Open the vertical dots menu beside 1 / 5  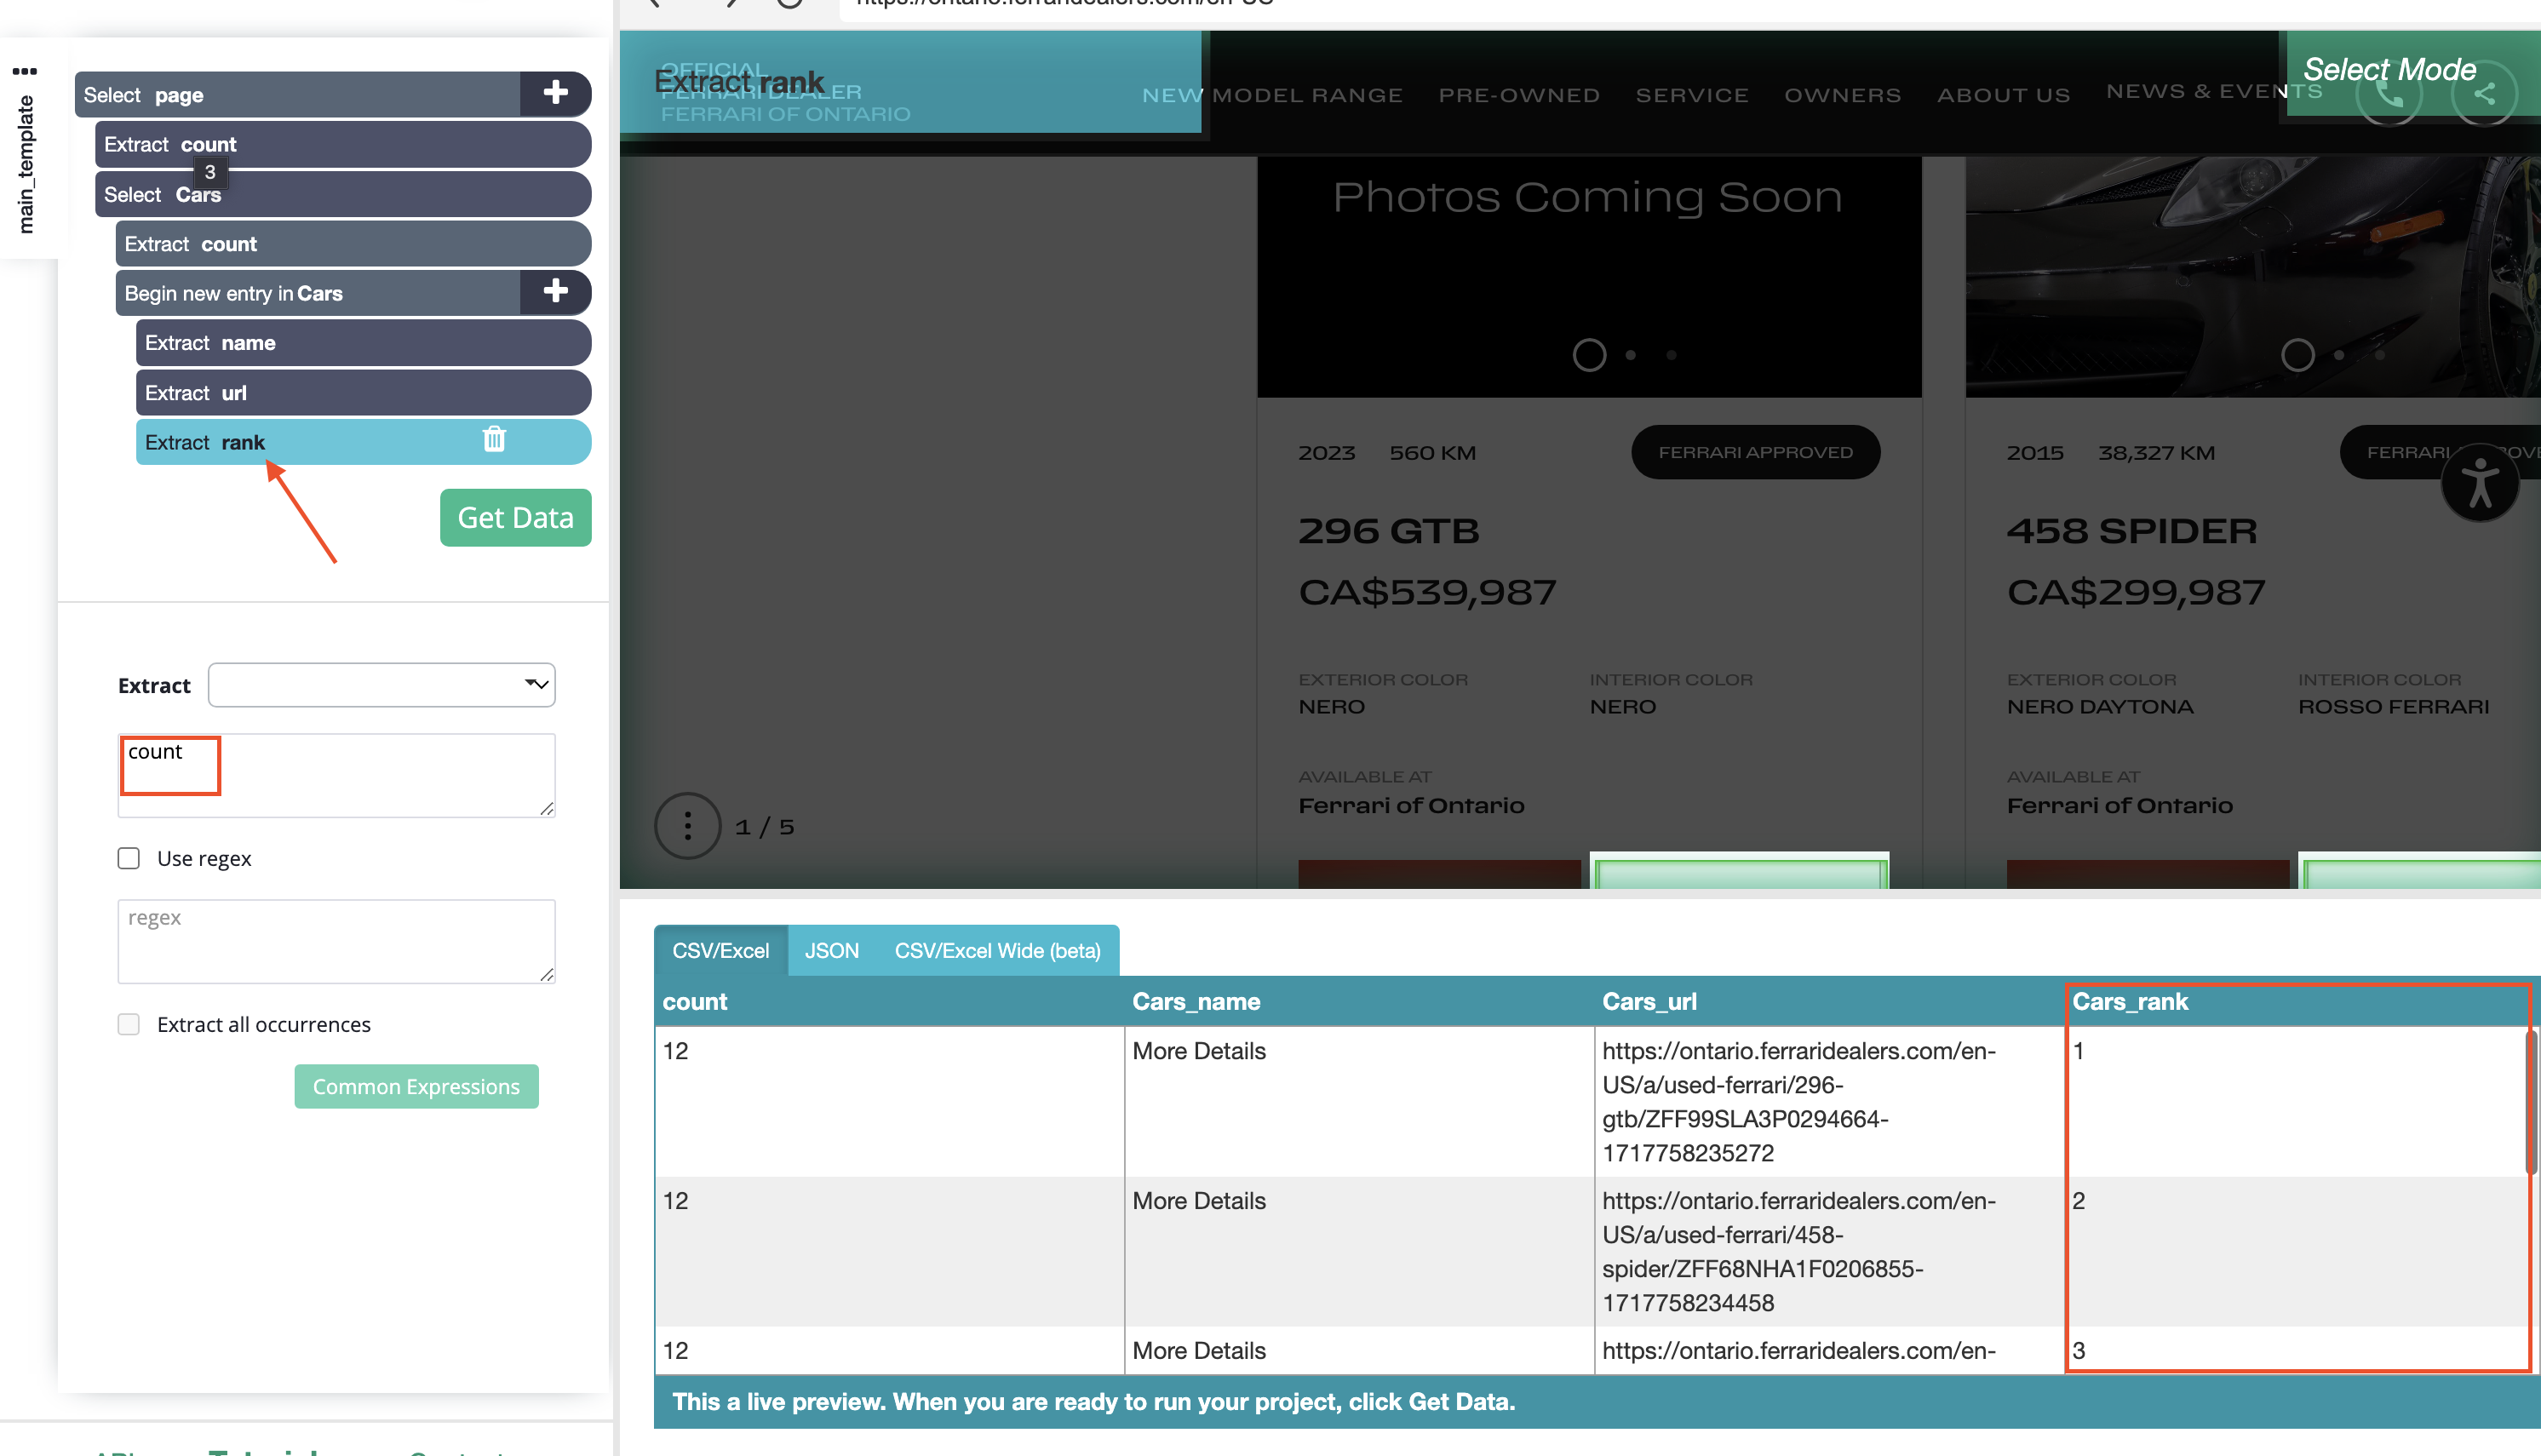(x=687, y=826)
